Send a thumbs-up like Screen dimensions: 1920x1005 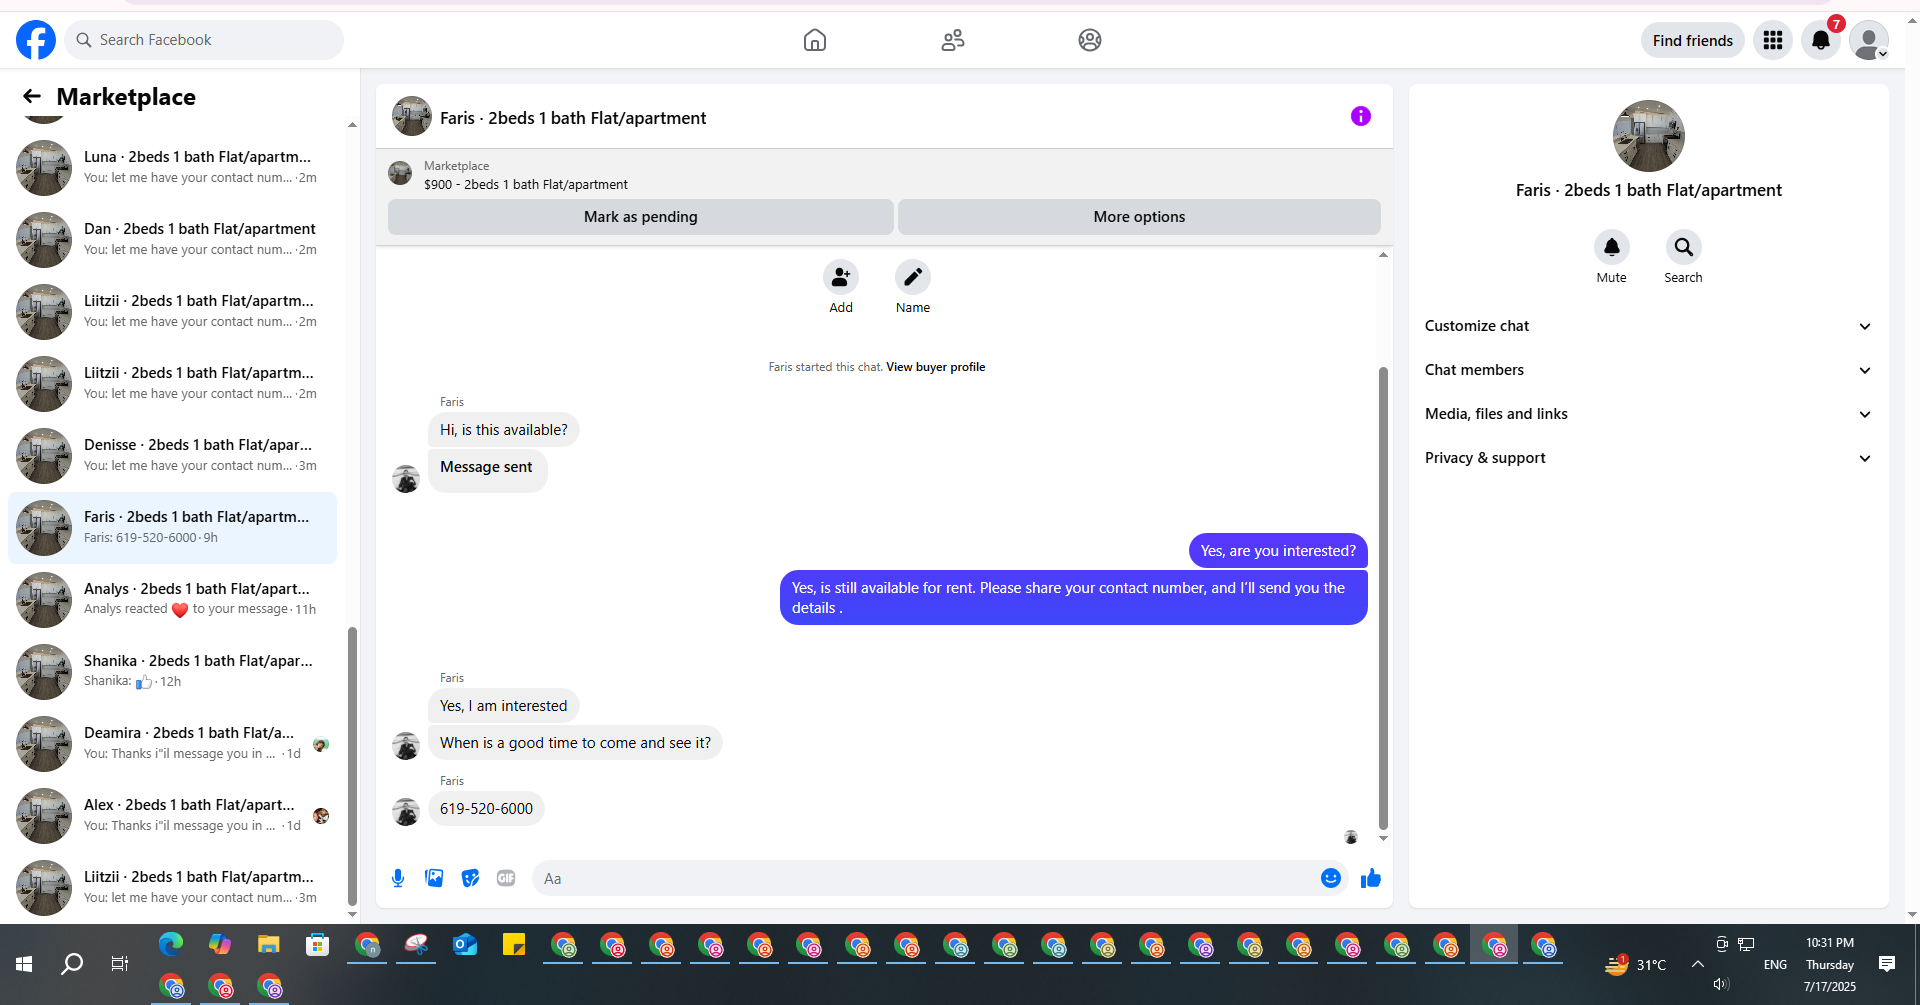pos(1371,878)
